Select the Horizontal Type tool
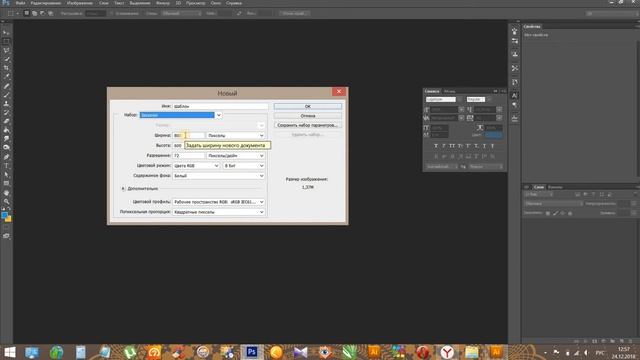 (x=6, y=166)
